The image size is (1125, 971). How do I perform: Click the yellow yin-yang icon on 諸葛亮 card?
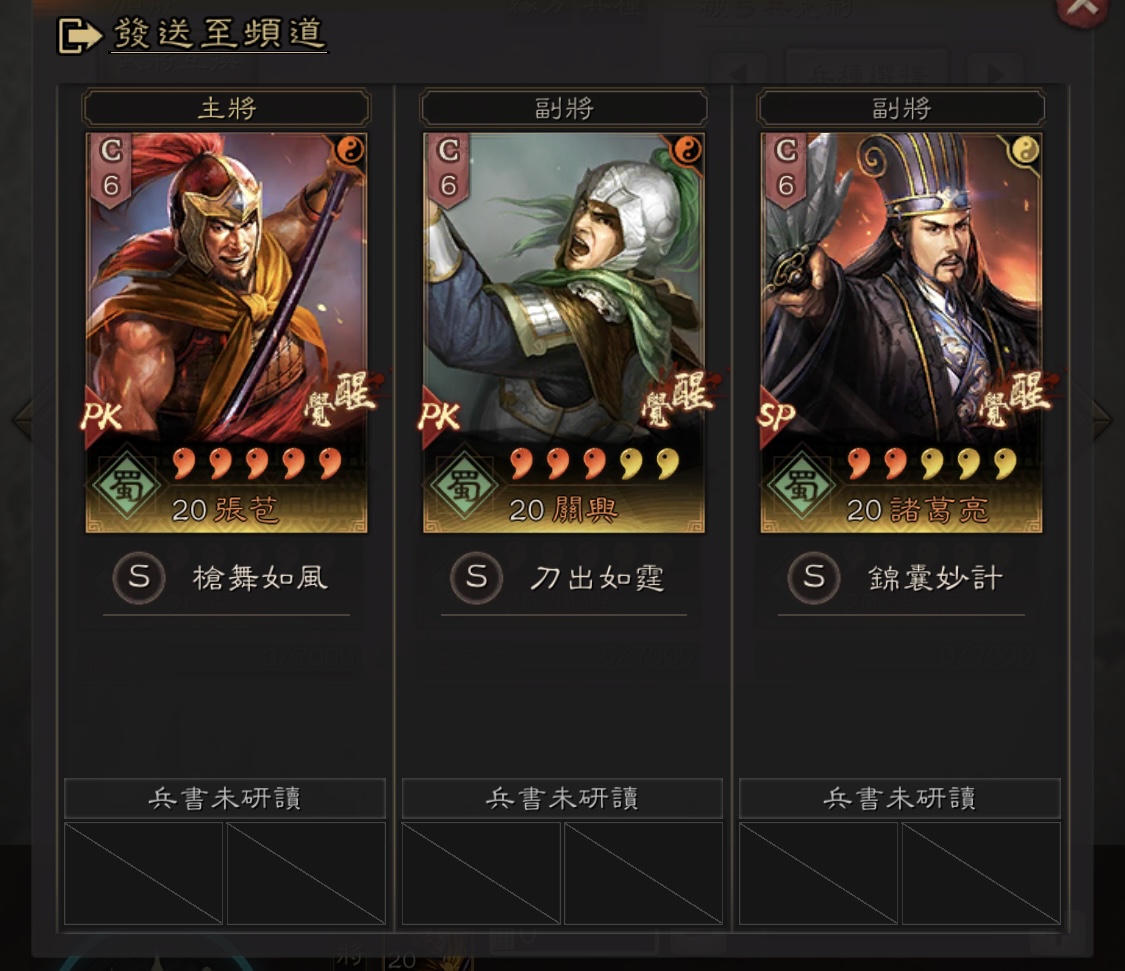(x=1025, y=151)
